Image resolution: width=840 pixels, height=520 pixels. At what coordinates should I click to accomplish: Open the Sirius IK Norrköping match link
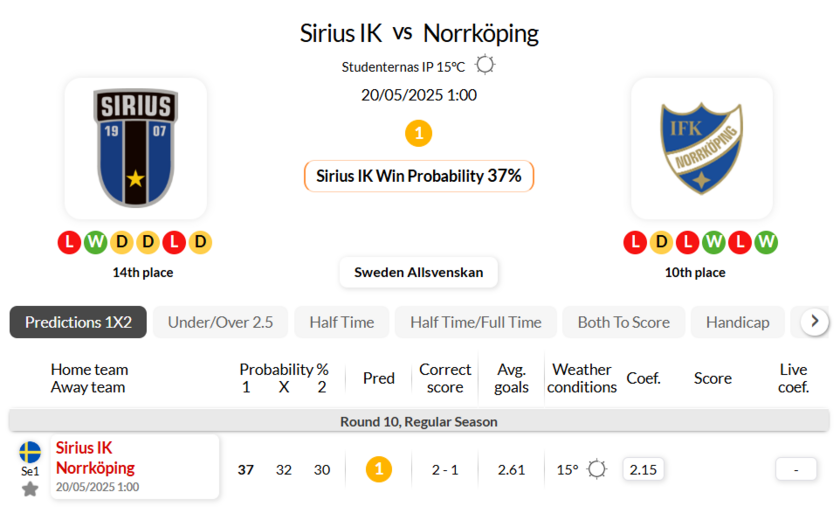(96, 458)
